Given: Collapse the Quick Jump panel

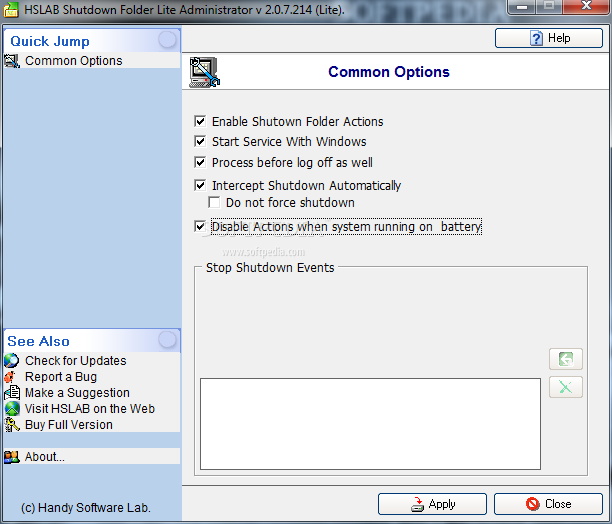Looking at the screenshot, I should point(167,39).
